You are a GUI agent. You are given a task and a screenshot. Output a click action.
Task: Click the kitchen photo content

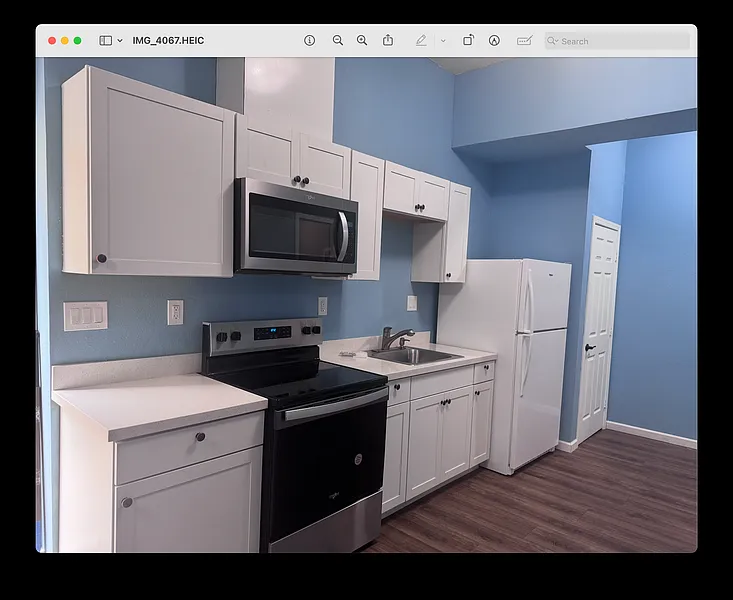click(366, 305)
